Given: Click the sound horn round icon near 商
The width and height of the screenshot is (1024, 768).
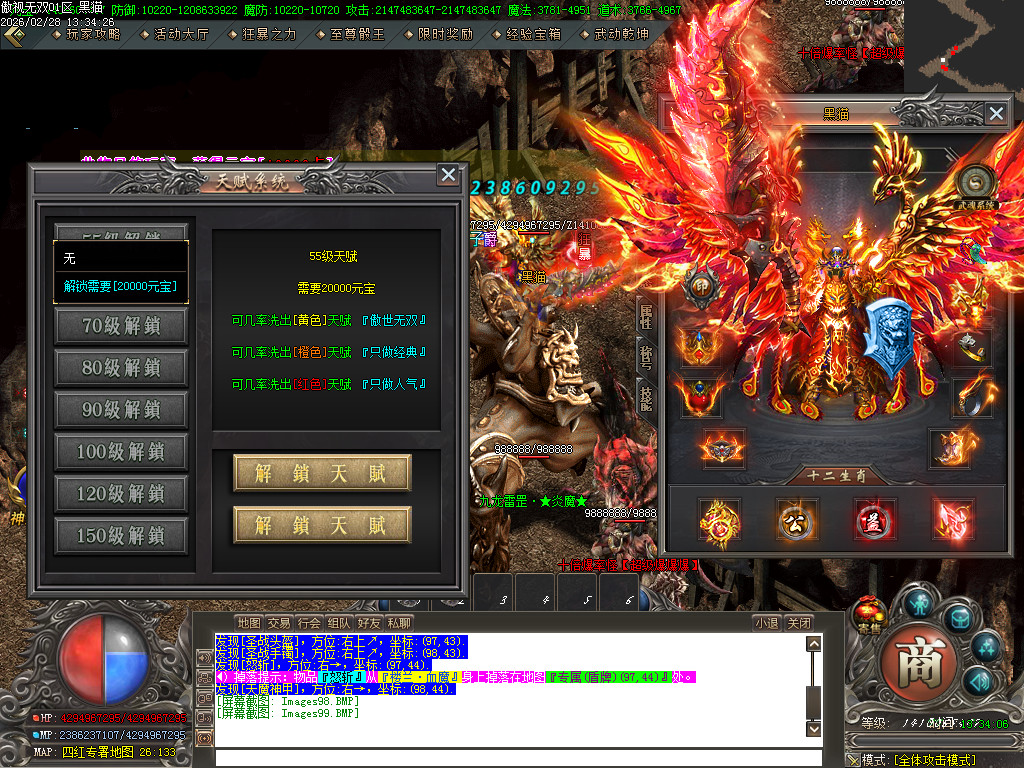Looking at the screenshot, I should (x=978, y=680).
